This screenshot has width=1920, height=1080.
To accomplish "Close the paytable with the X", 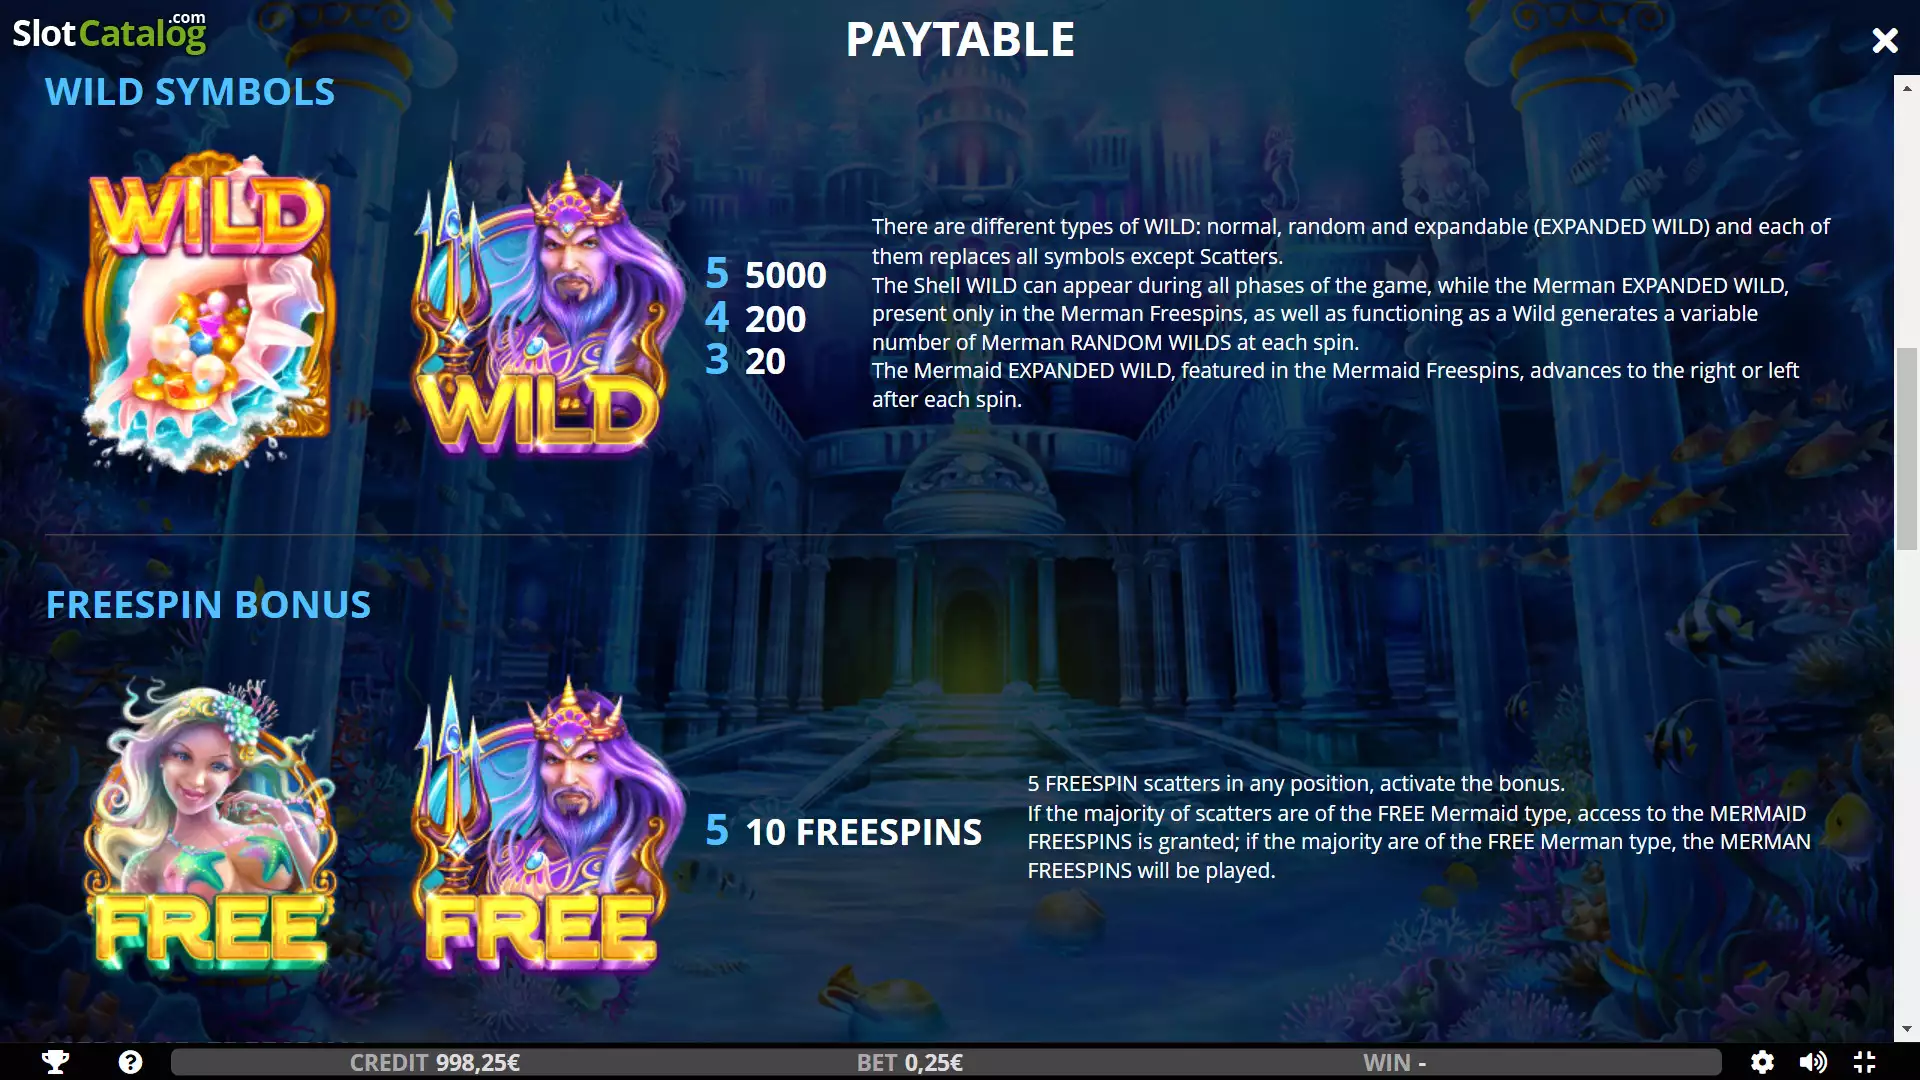I will 1884,40.
